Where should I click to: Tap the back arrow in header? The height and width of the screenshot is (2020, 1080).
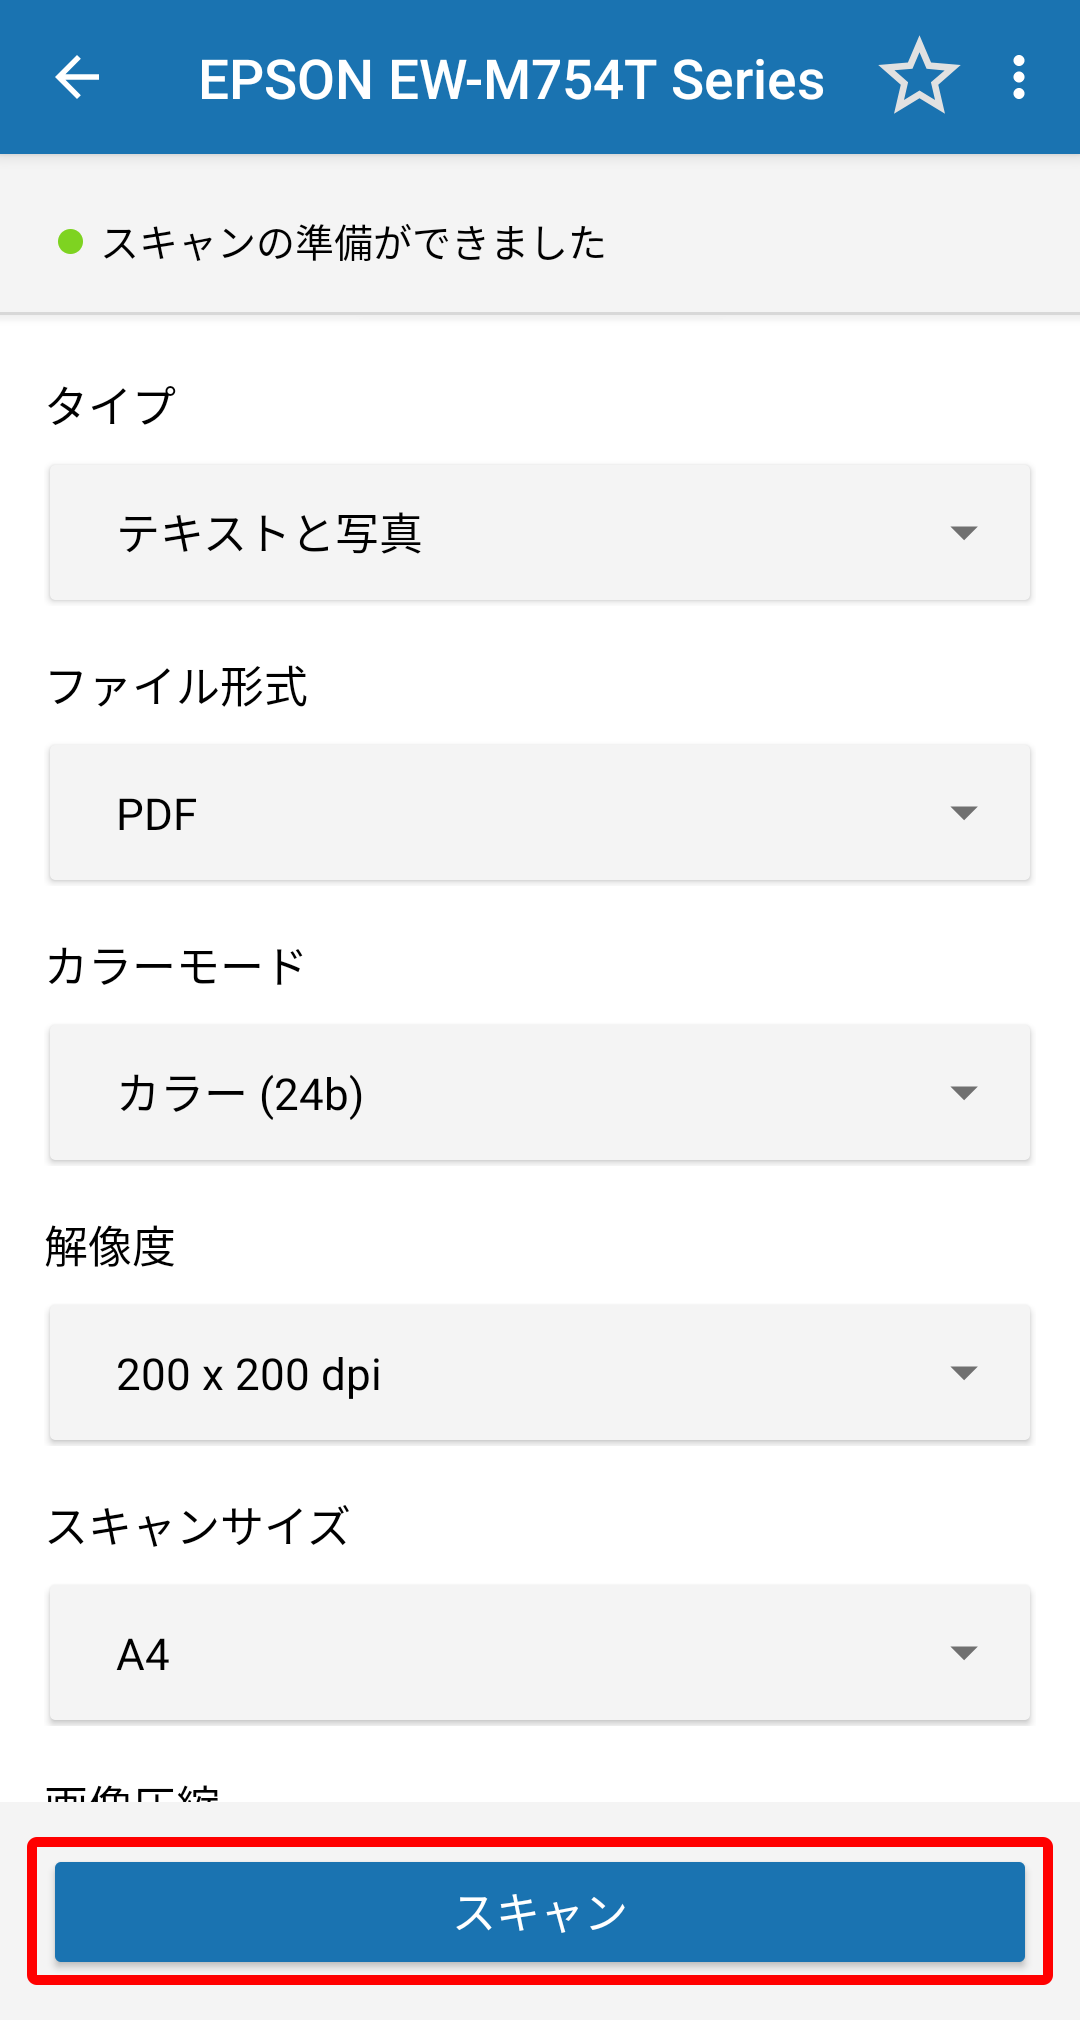point(77,78)
